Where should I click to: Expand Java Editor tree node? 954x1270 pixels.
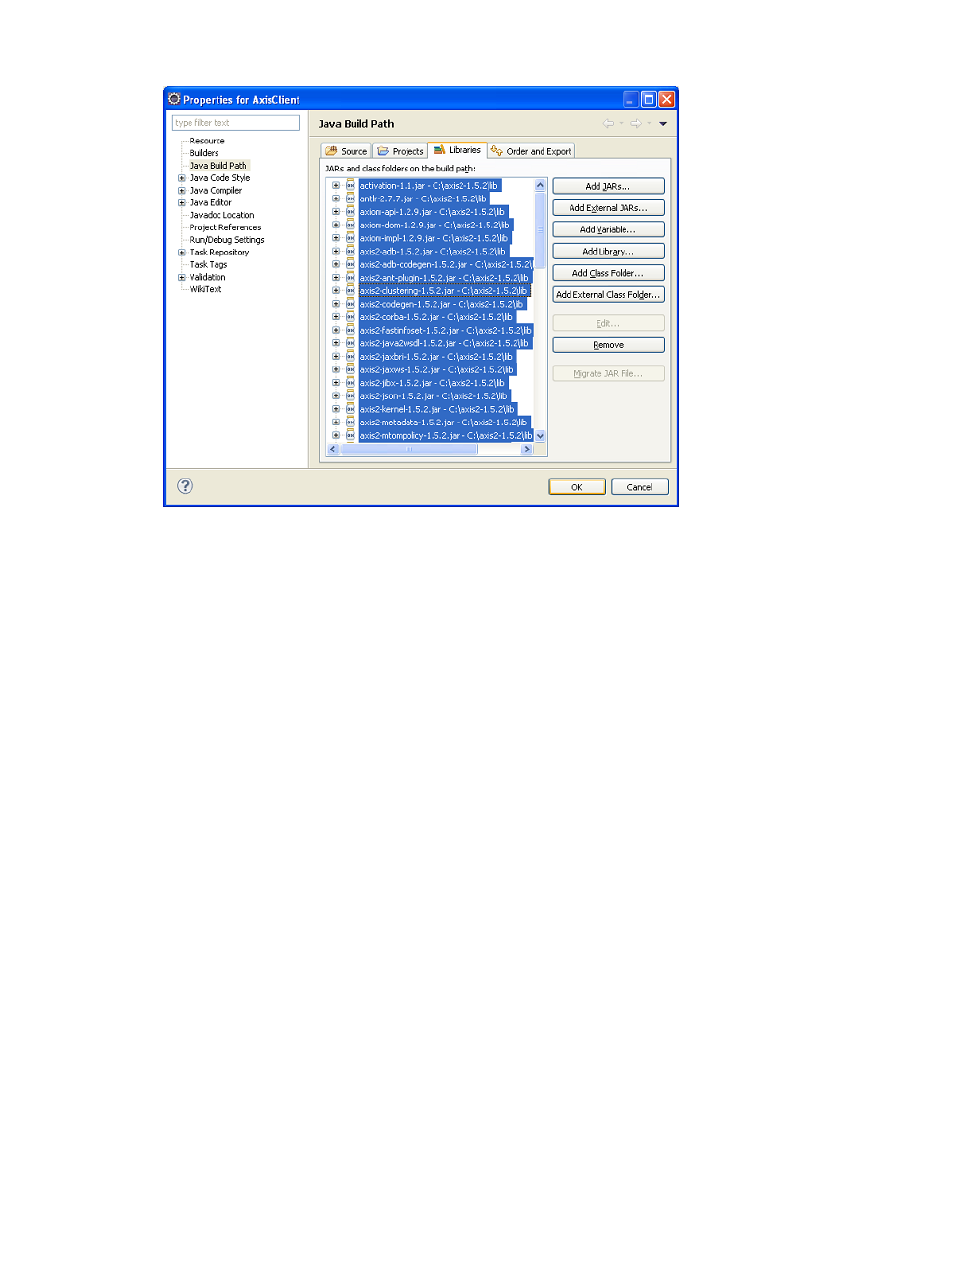[x=182, y=202]
